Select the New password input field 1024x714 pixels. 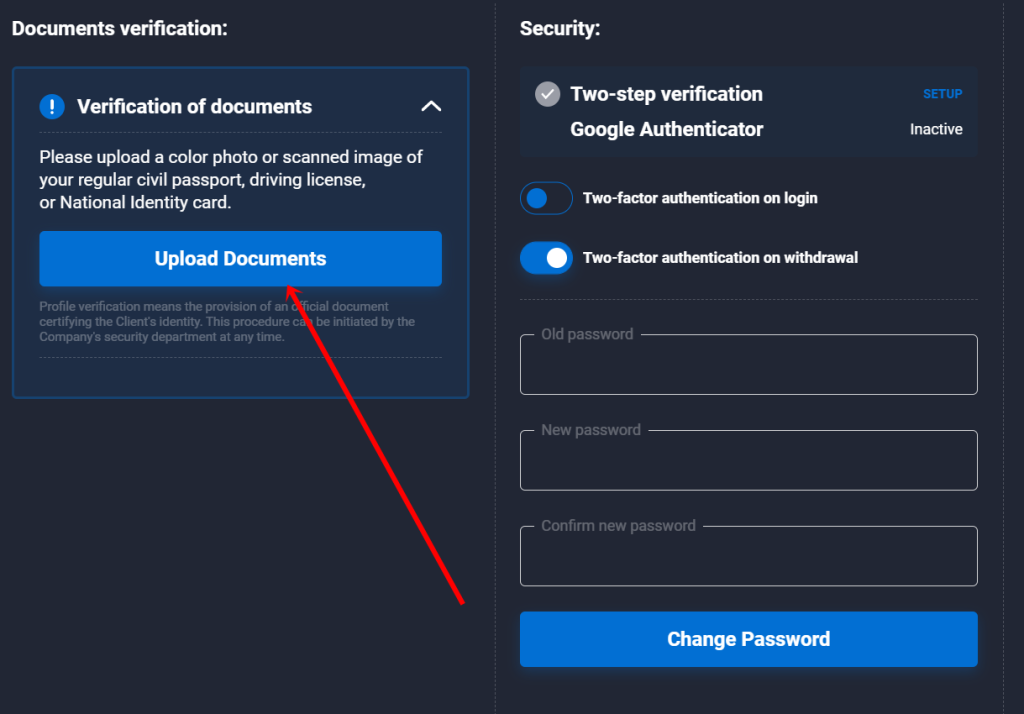pyautogui.click(x=748, y=461)
